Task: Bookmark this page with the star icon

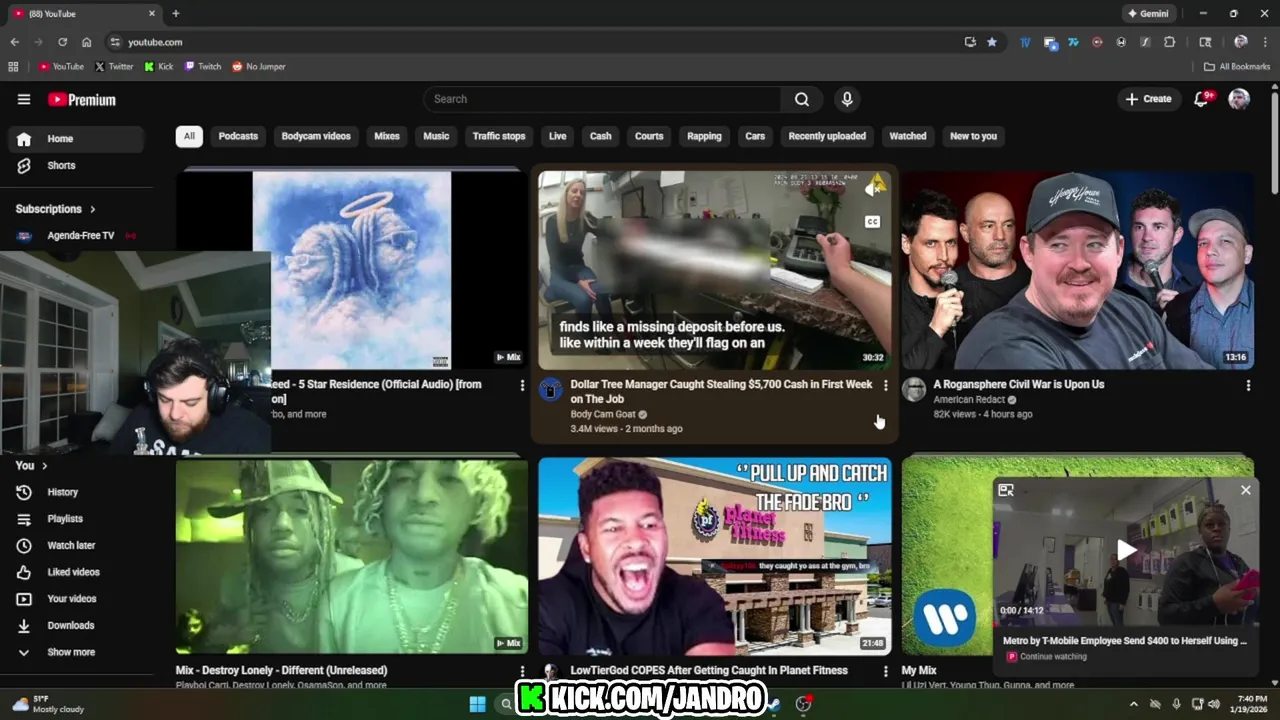Action: pyautogui.click(x=992, y=42)
